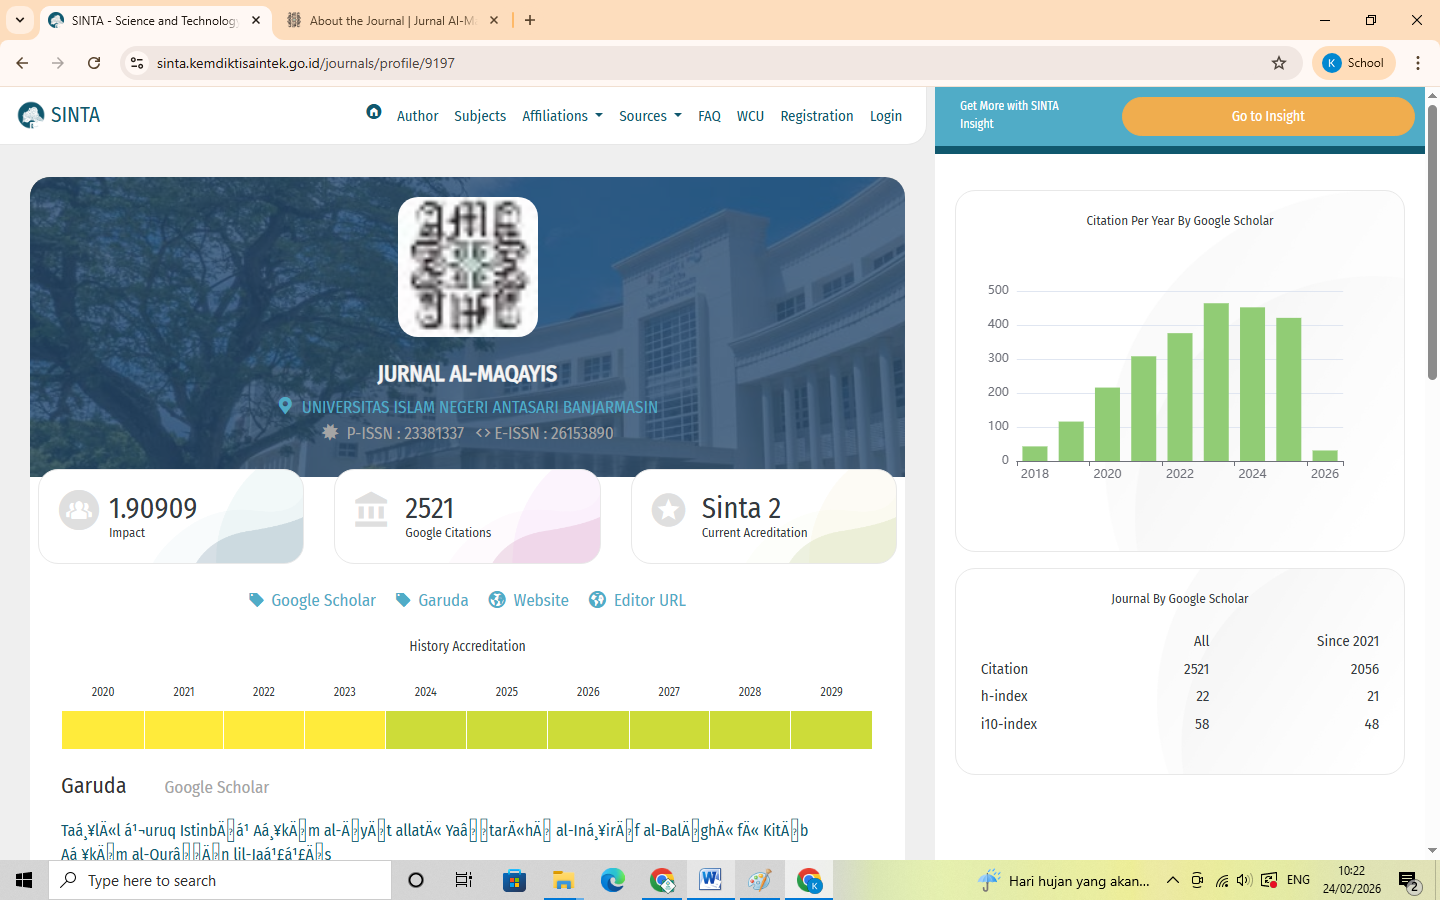Screen dimensions: 1440x900
Task: Click the yellow 2020 accreditation bar
Action: point(103,730)
